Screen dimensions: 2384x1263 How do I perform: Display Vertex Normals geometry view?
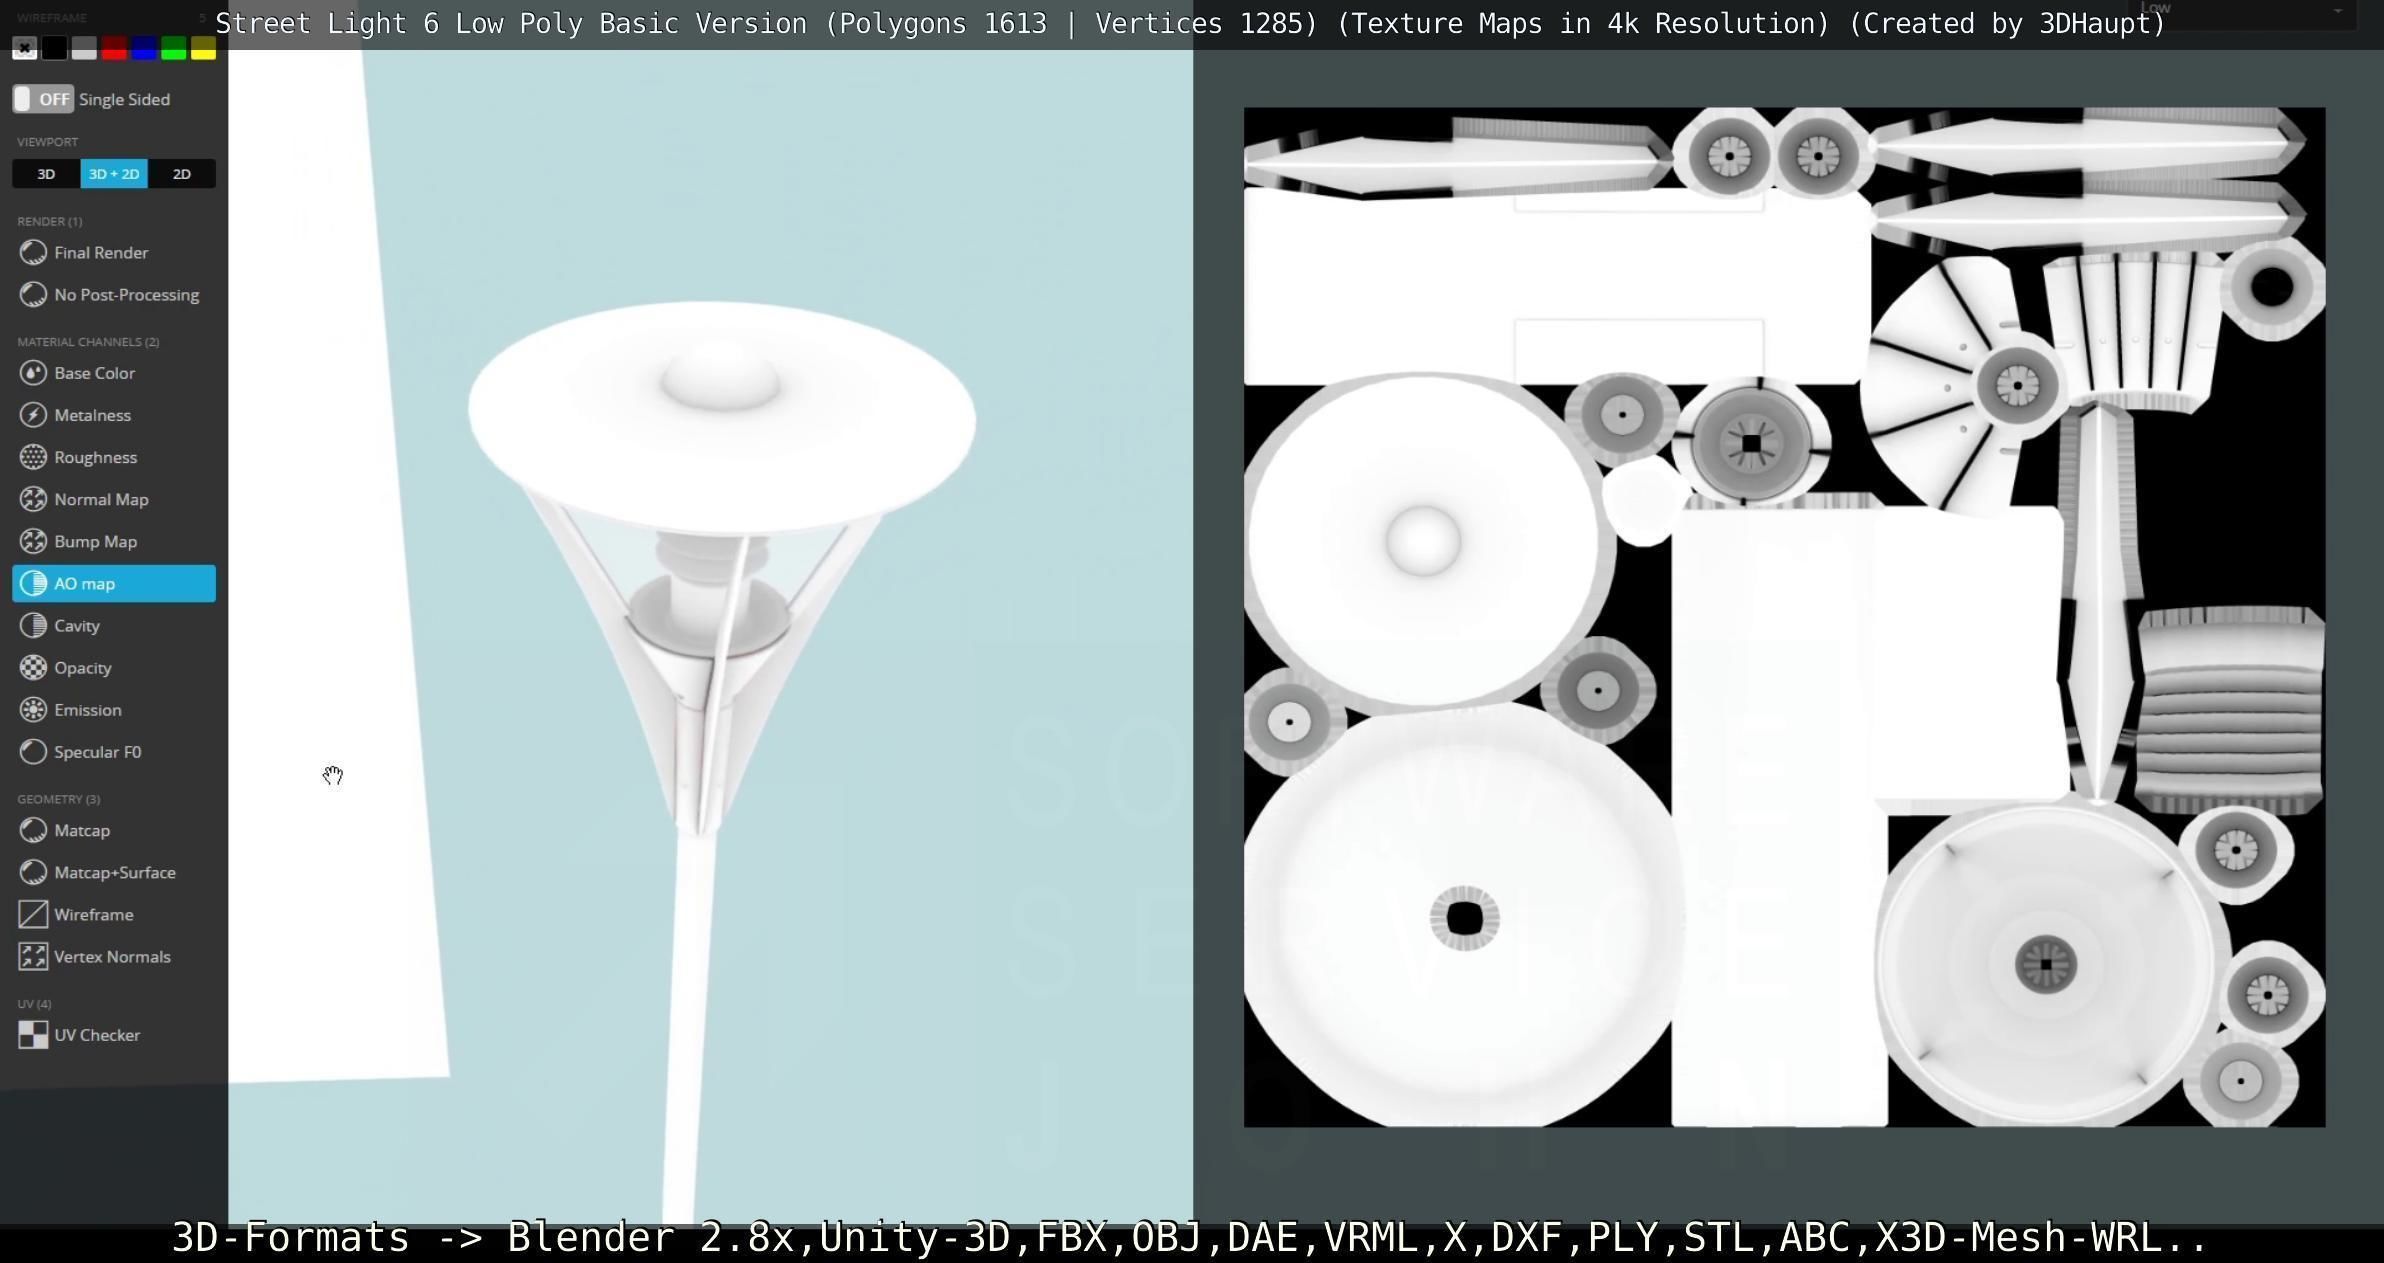pos(114,957)
